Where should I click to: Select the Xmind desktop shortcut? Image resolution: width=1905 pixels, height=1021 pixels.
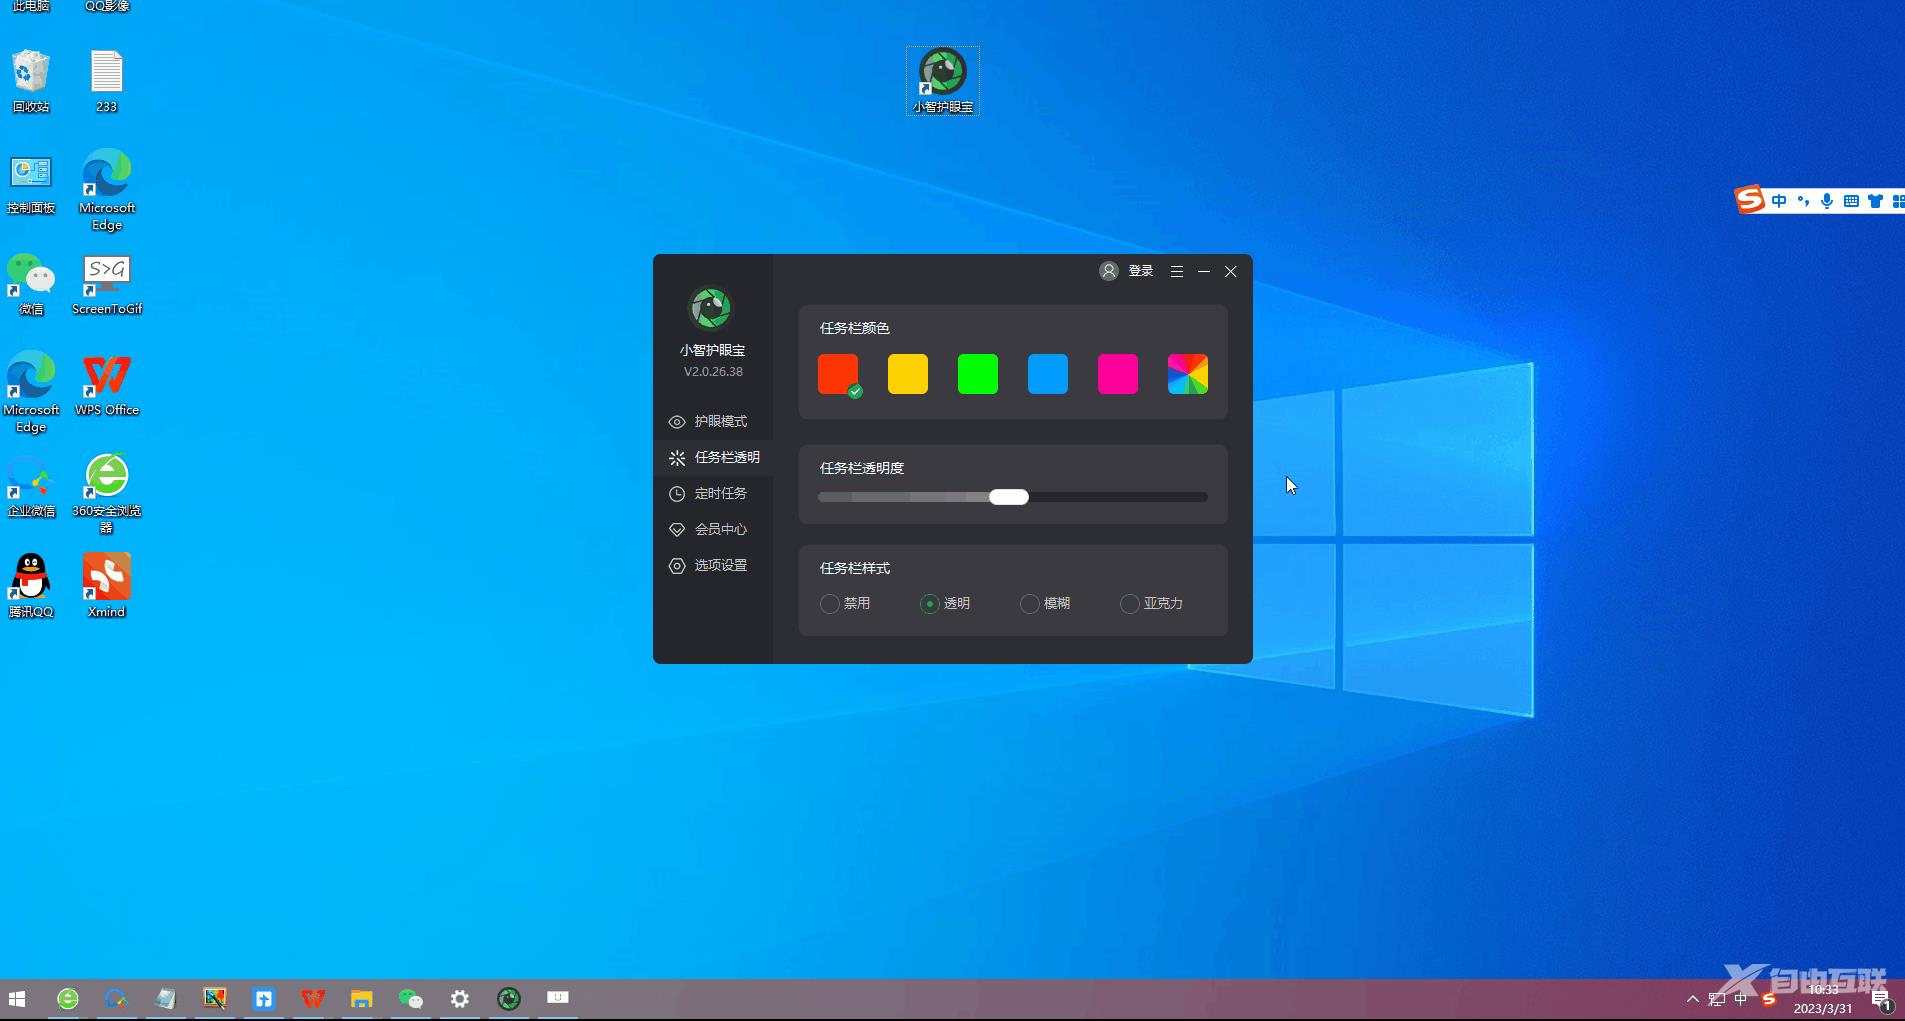coord(107,587)
